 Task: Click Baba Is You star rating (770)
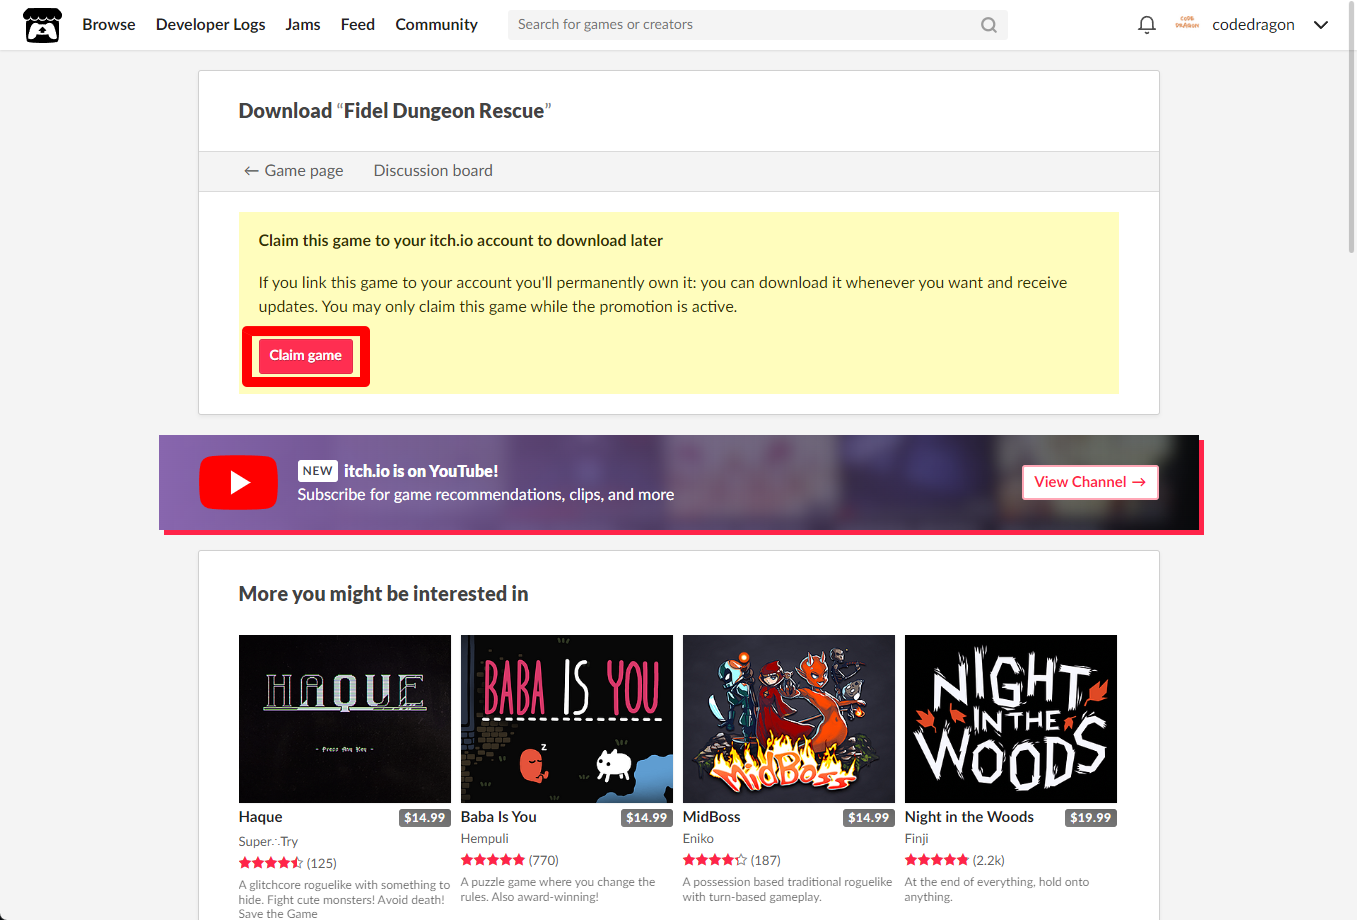510,860
